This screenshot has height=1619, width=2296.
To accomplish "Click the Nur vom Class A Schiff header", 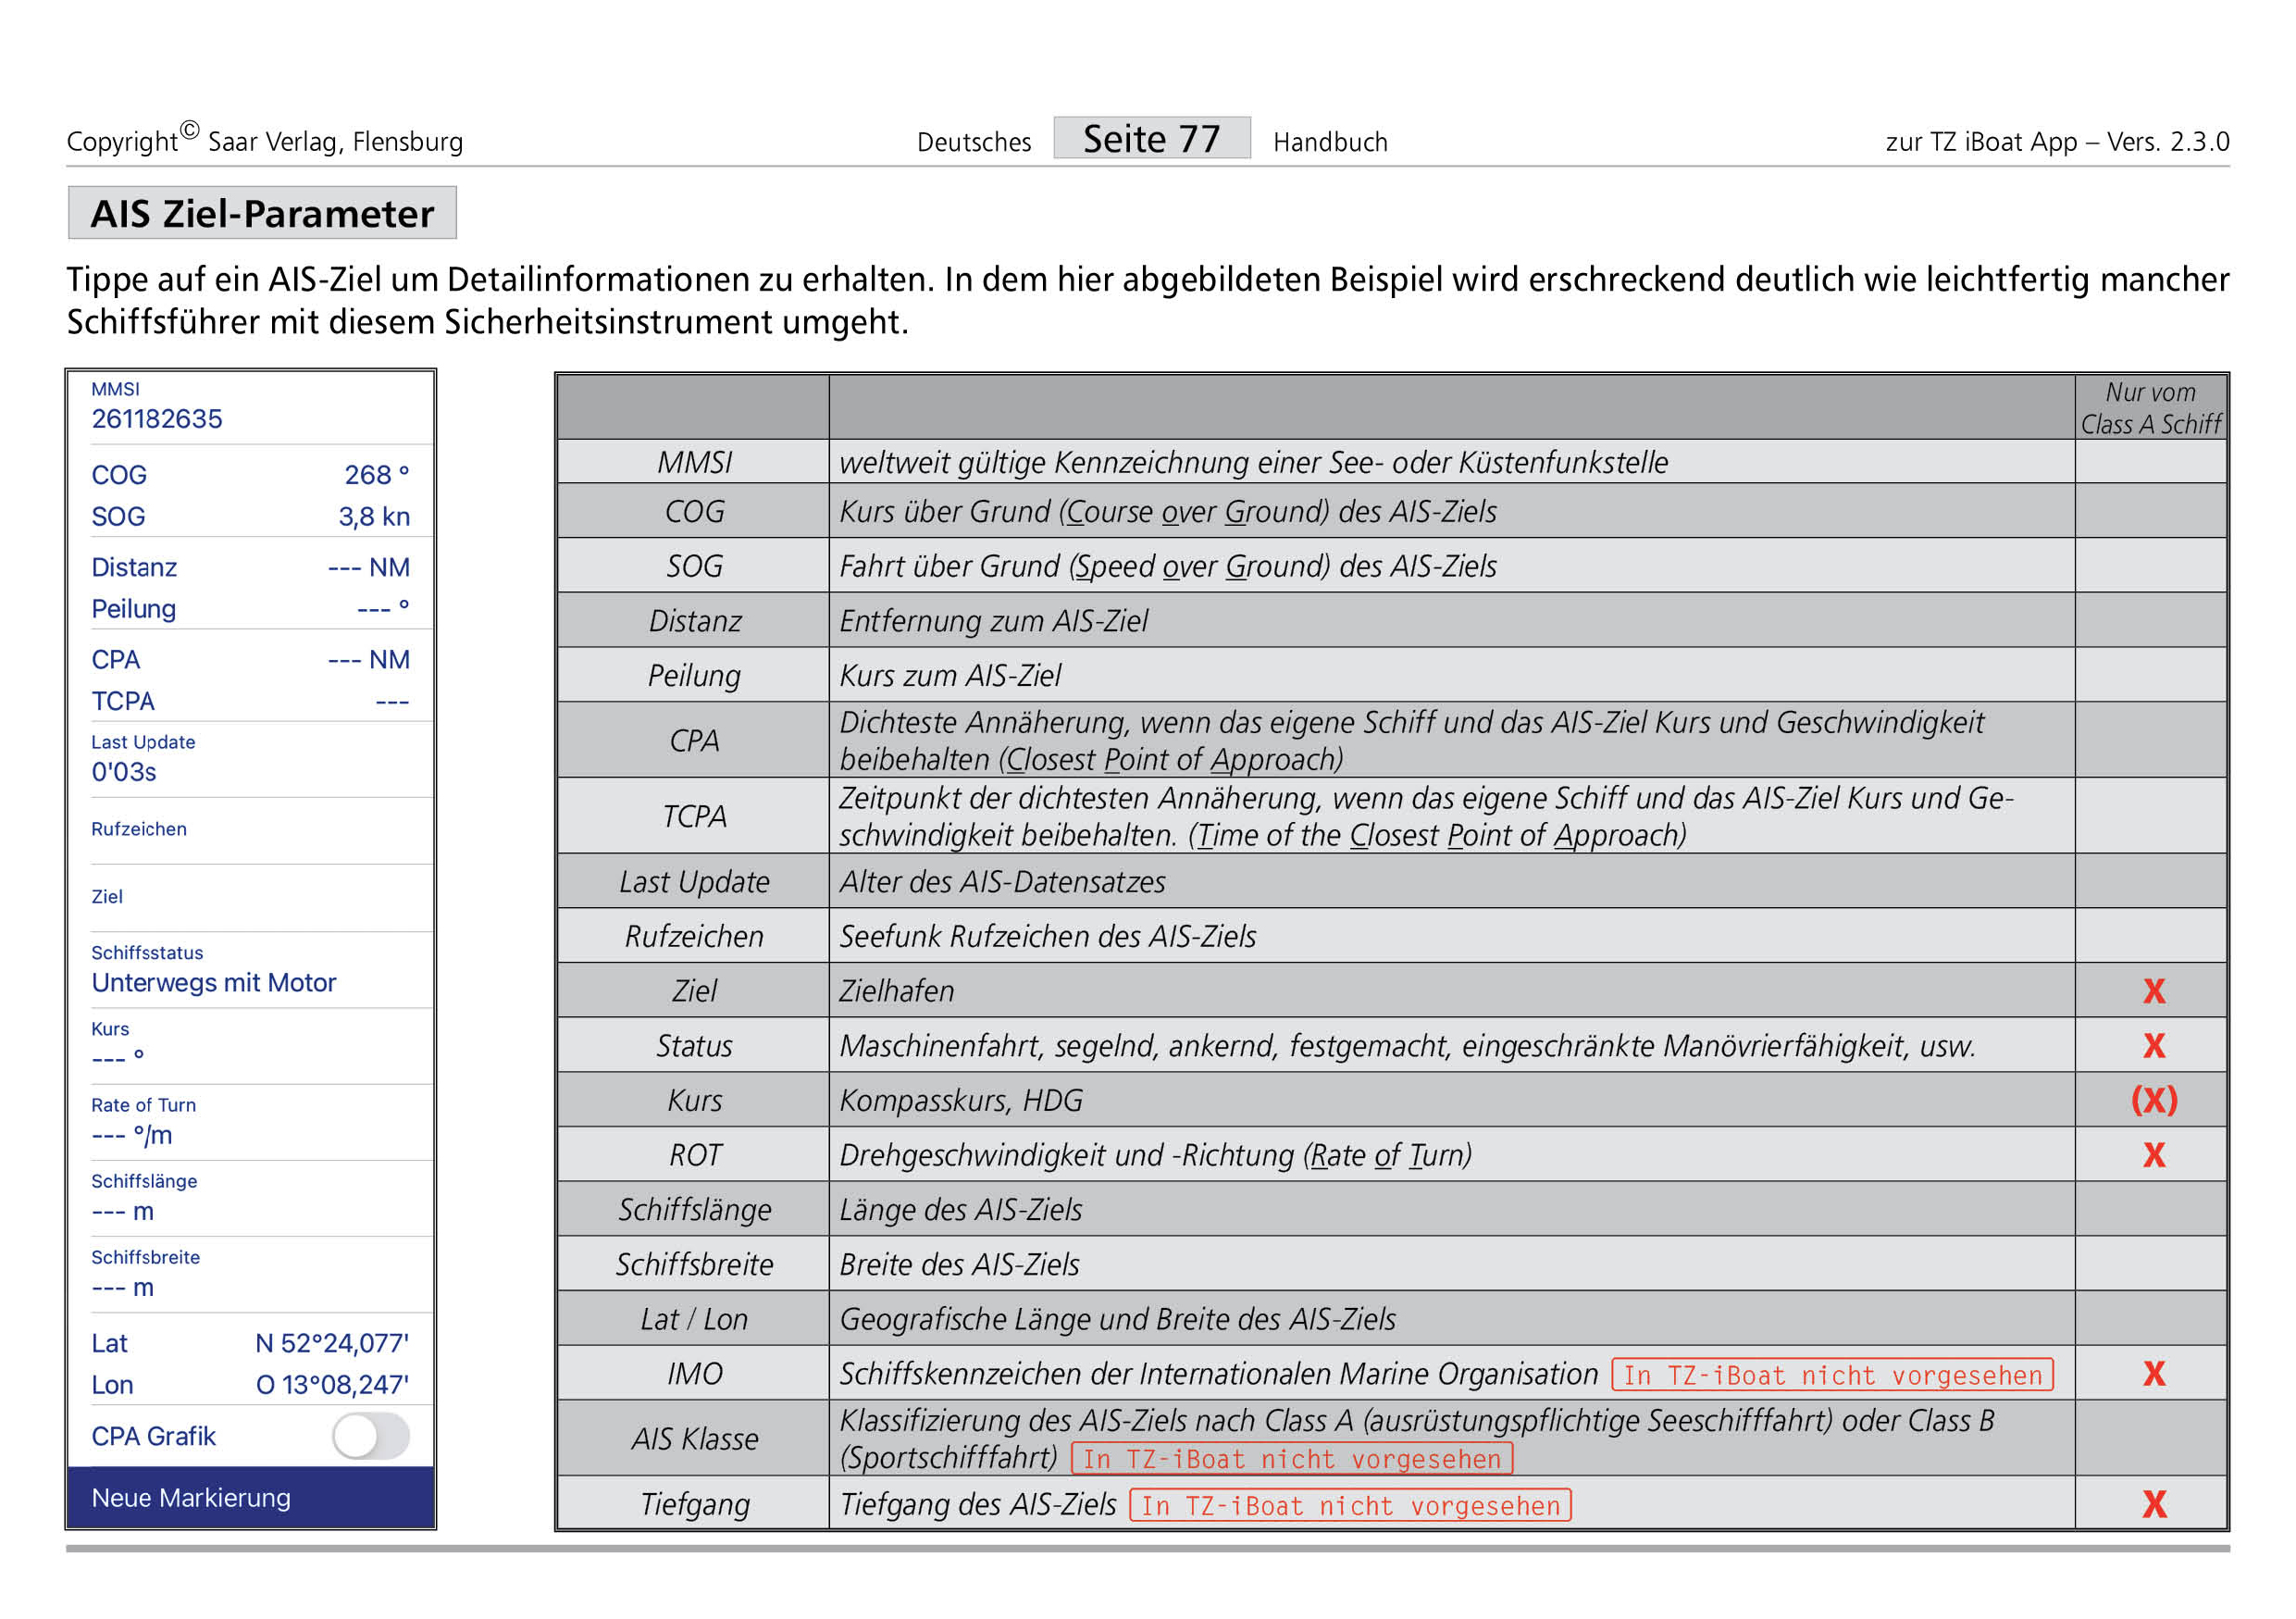I will coord(2151,407).
